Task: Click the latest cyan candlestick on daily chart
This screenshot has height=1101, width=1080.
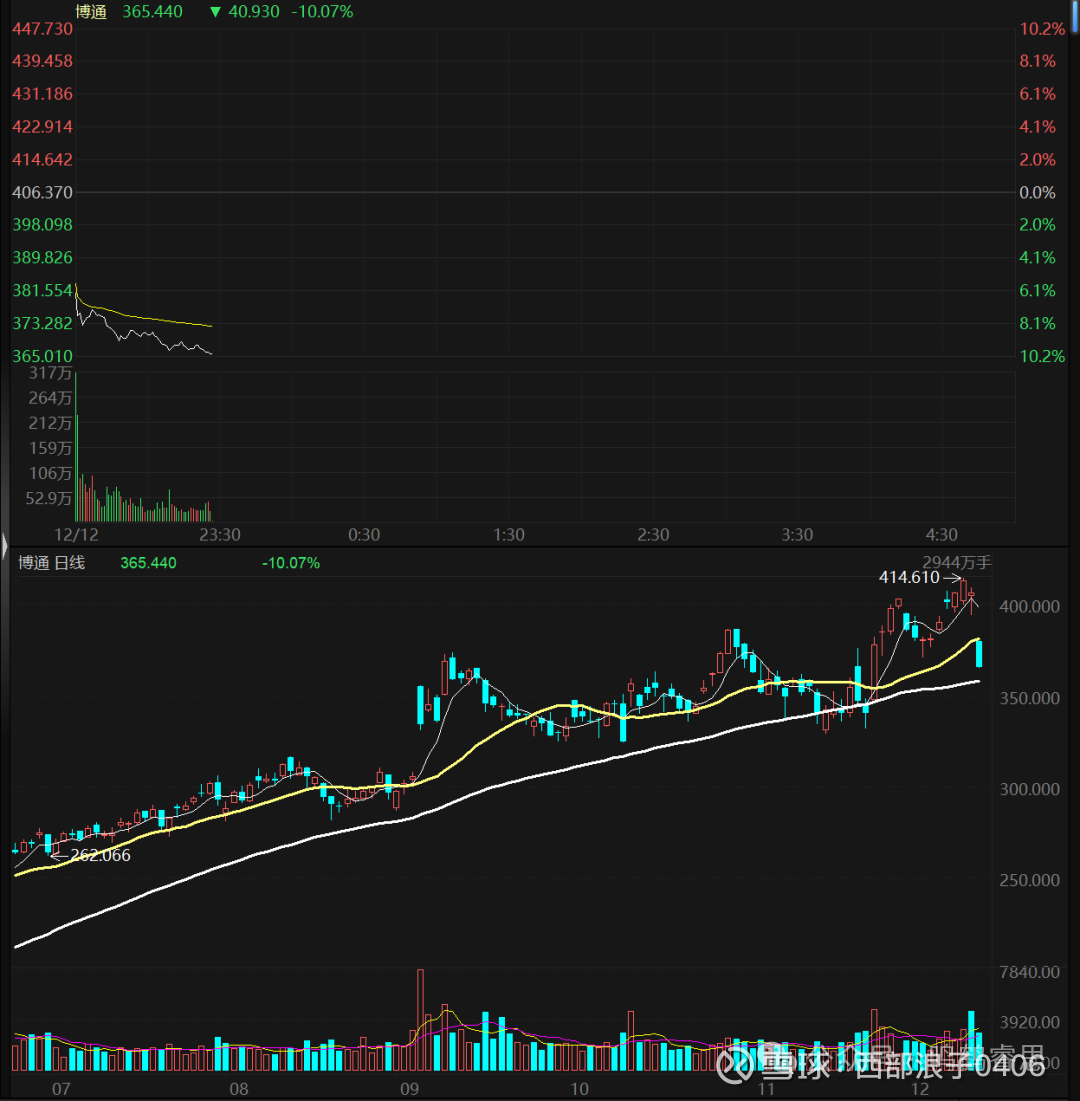Action: click(x=979, y=654)
